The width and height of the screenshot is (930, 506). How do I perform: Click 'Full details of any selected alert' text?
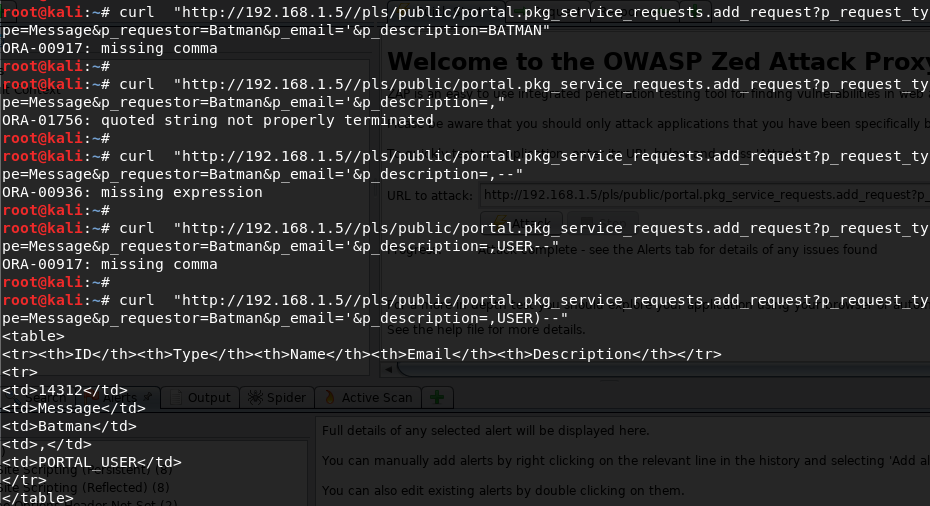click(485, 431)
